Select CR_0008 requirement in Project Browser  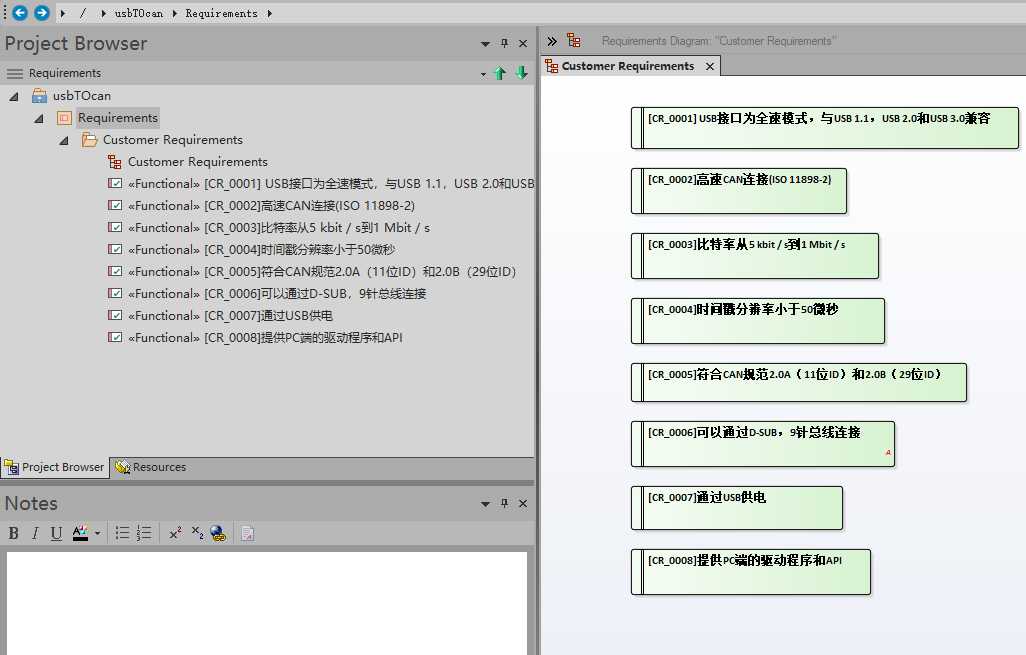coord(265,338)
